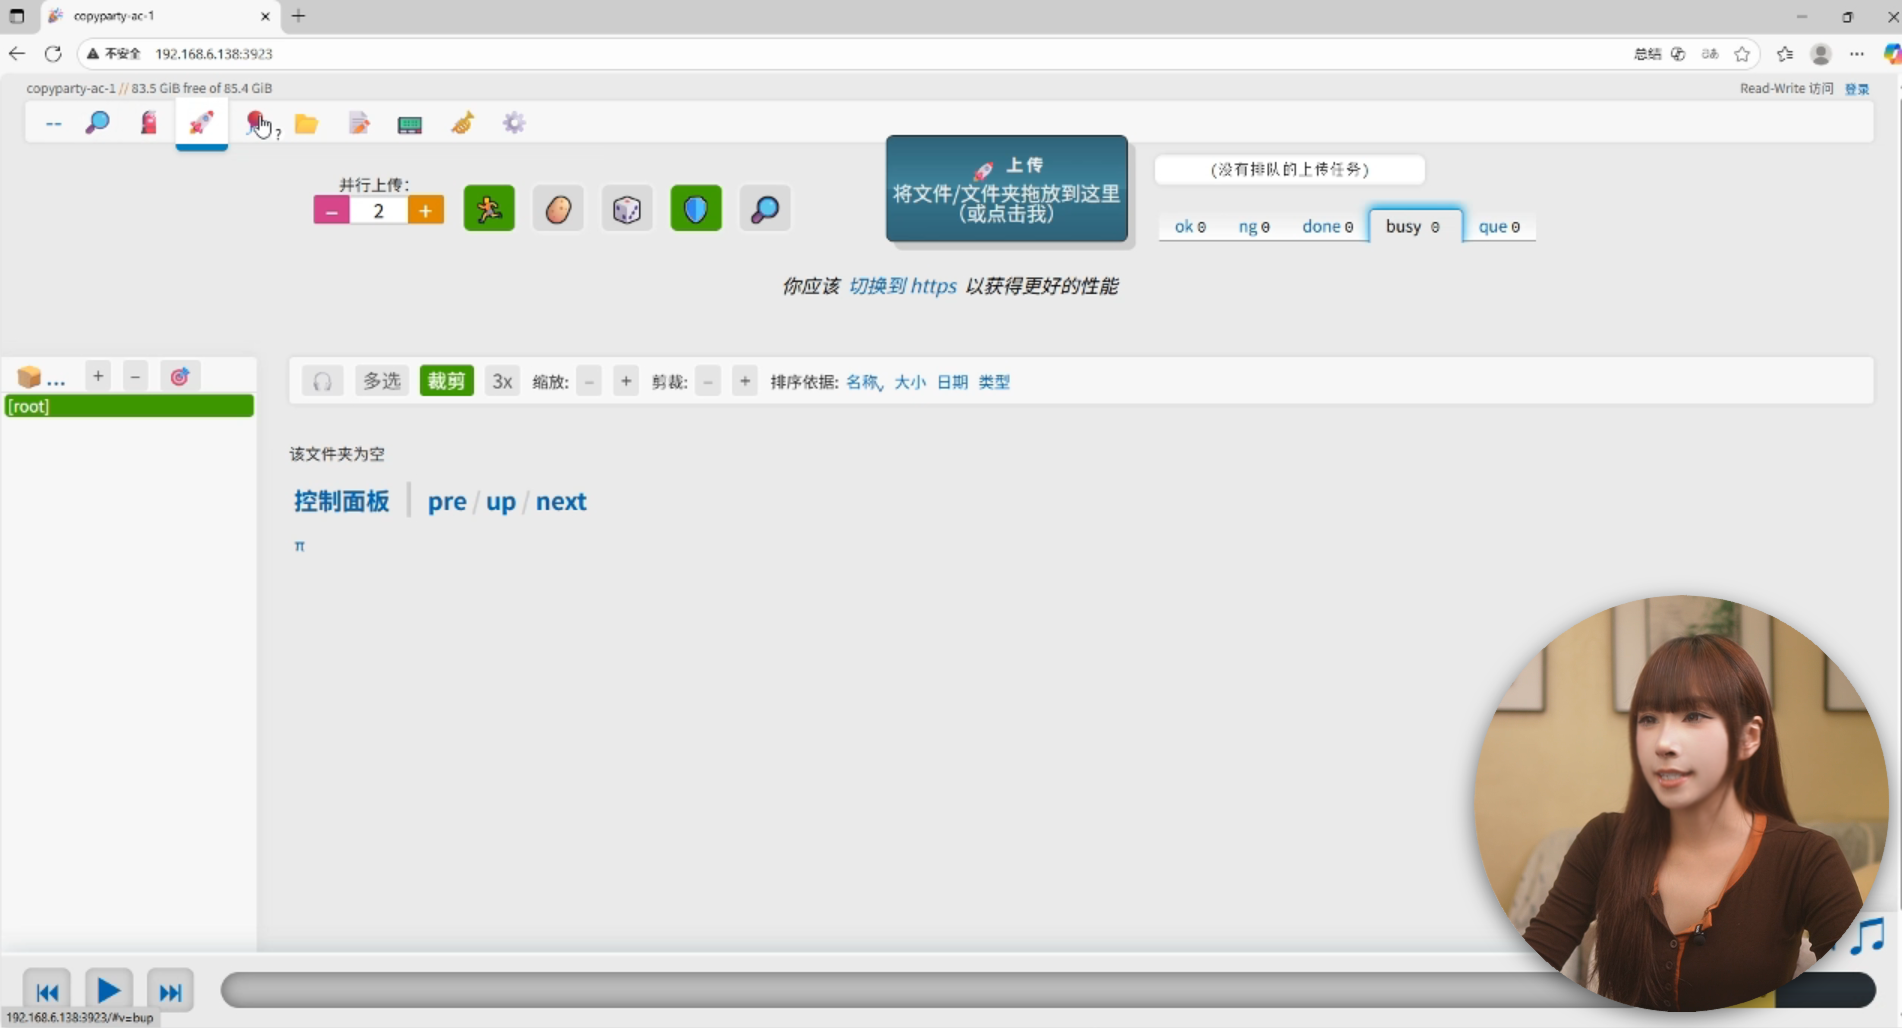Toggle the blue shield upload option

pos(696,209)
